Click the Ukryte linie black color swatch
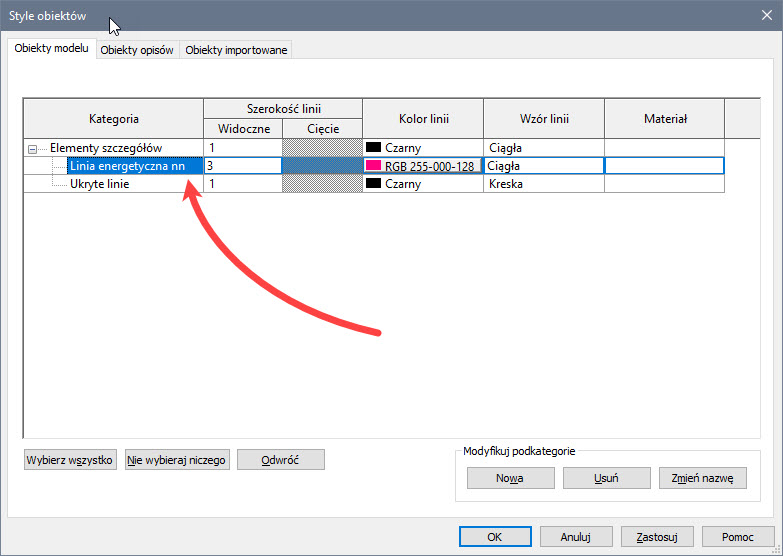 (375, 184)
